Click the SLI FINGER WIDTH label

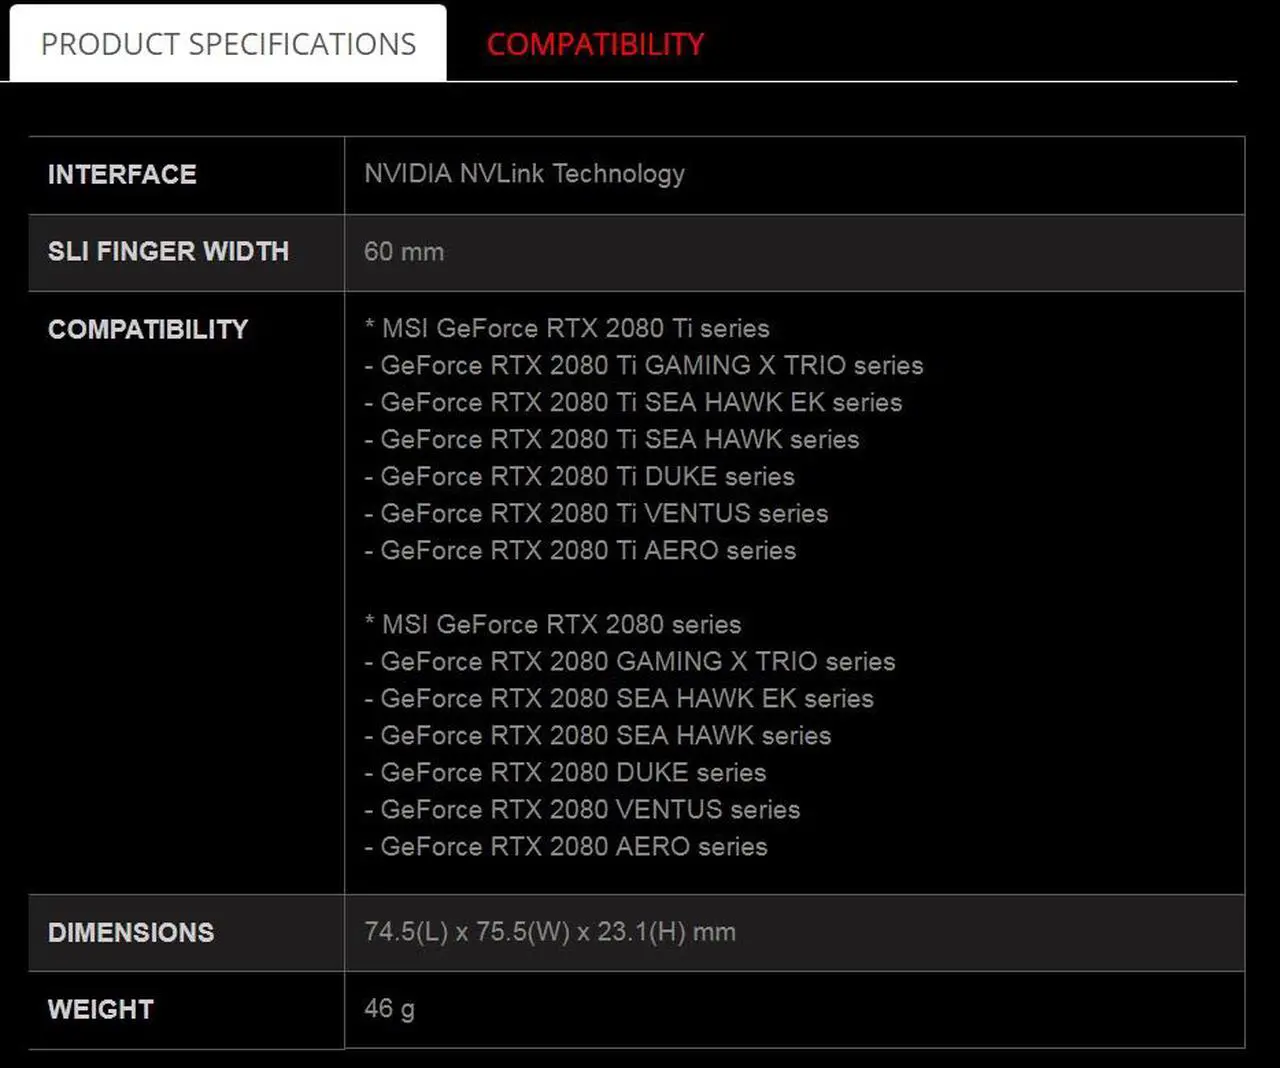[168, 251]
